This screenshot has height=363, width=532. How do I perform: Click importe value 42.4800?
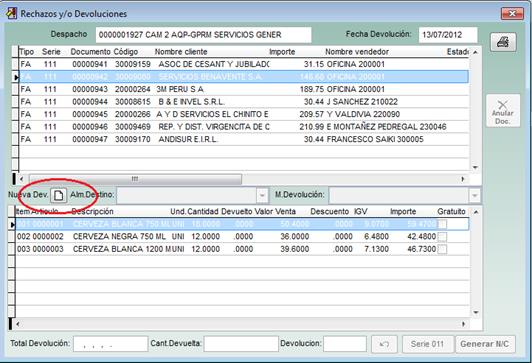(421, 236)
